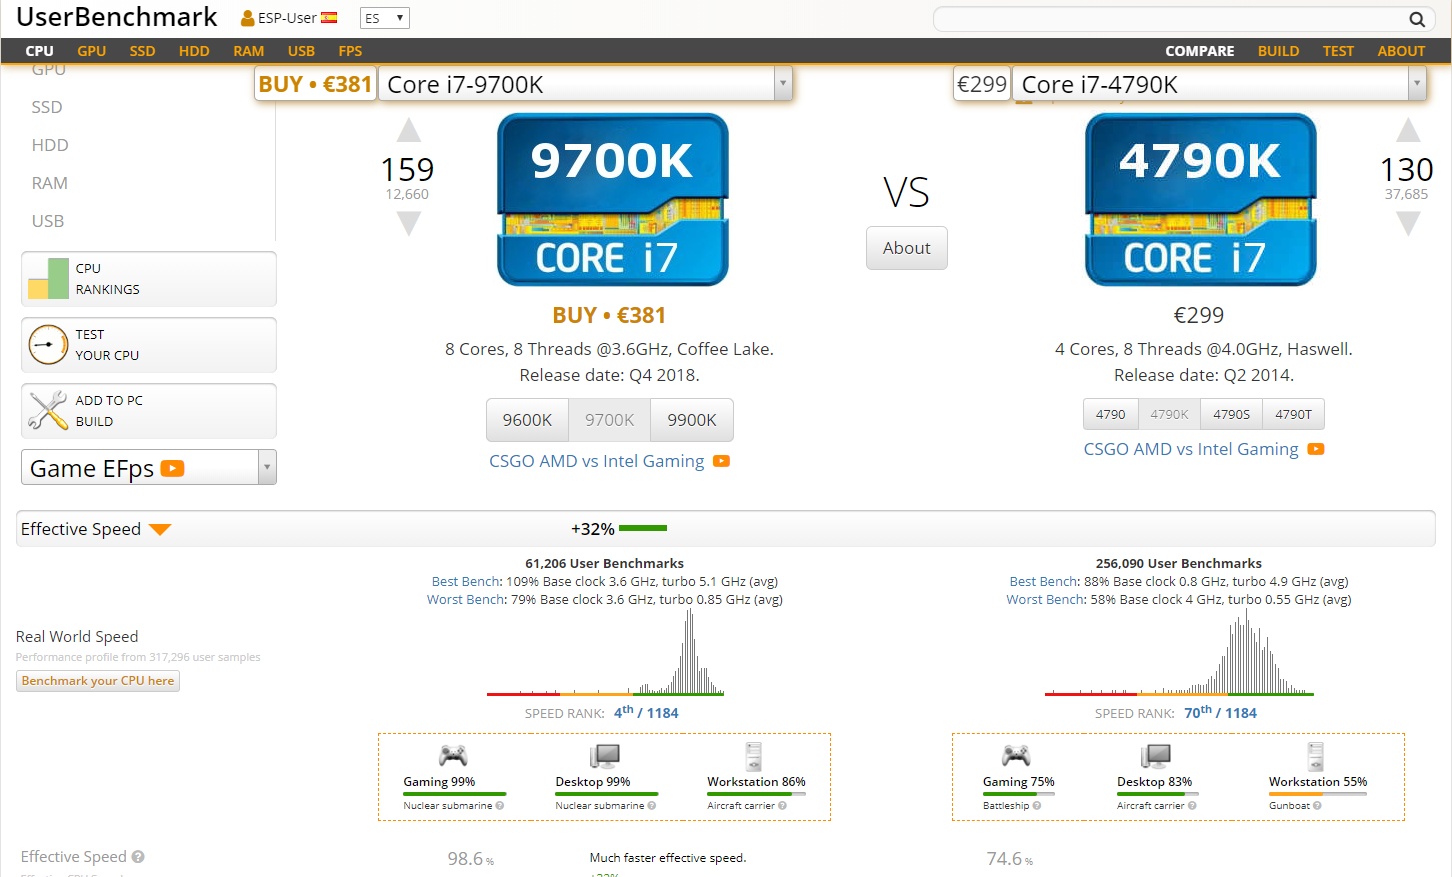Click inside the search input field
The height and width of the screenshot is (877, 1452).
point(1170,19)
